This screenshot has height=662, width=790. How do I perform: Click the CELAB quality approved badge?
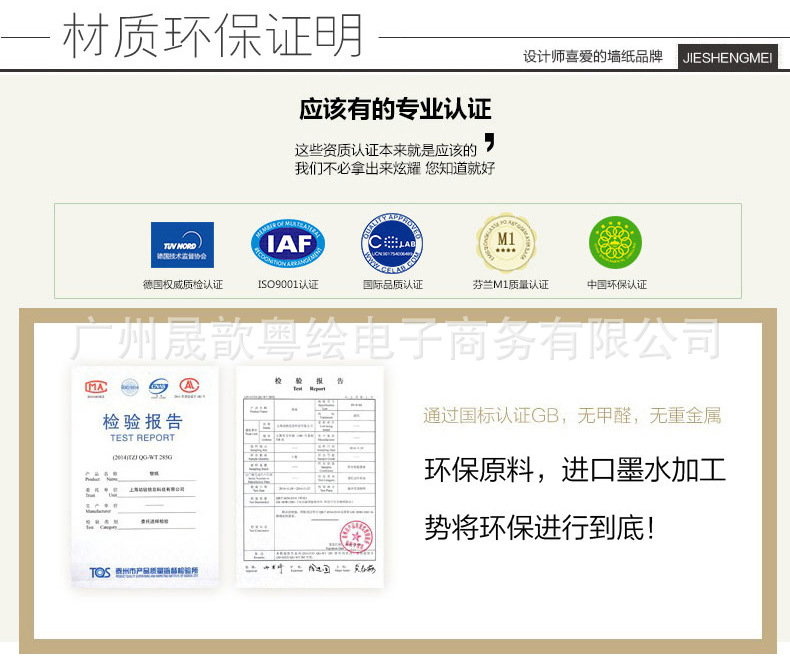pos(392,243)
